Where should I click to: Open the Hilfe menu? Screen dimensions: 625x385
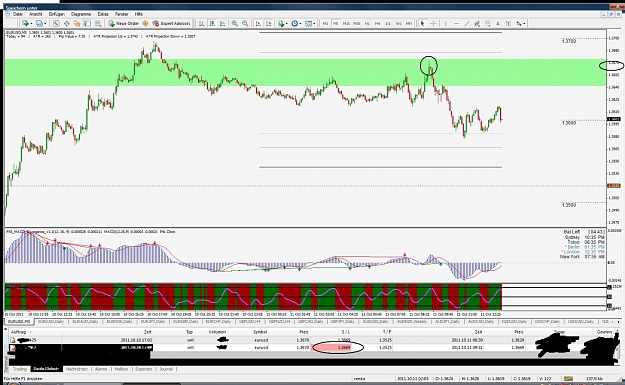point(139,14)
